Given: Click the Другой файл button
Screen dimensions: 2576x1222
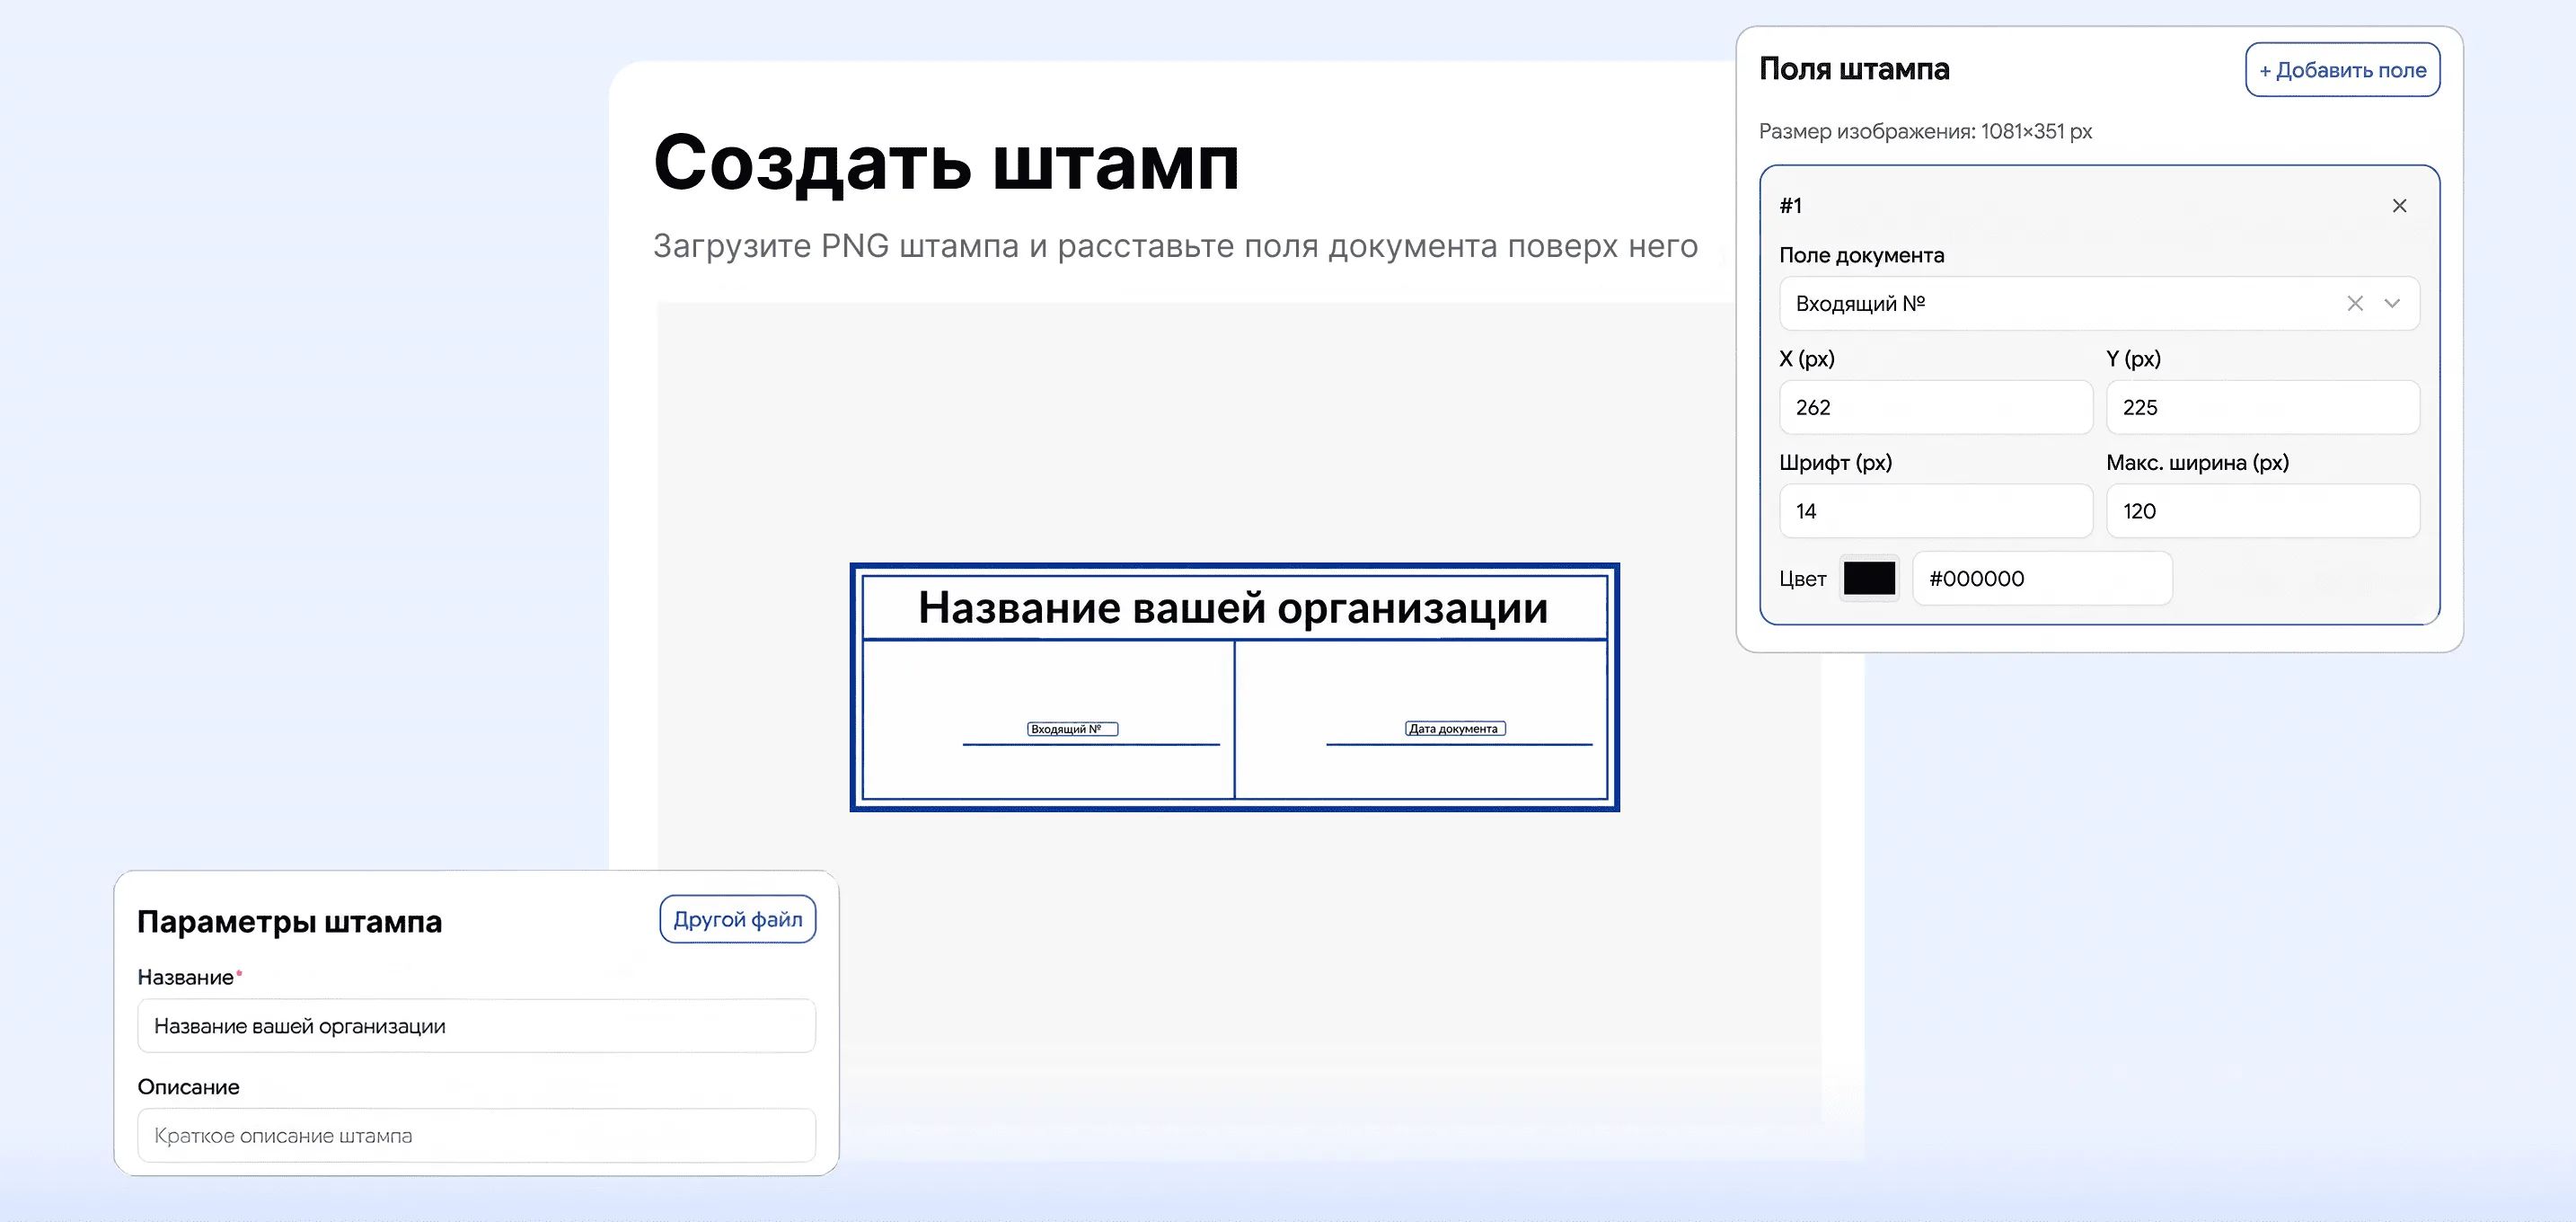Looking at the screenshot, I should [x=738, y=919].
